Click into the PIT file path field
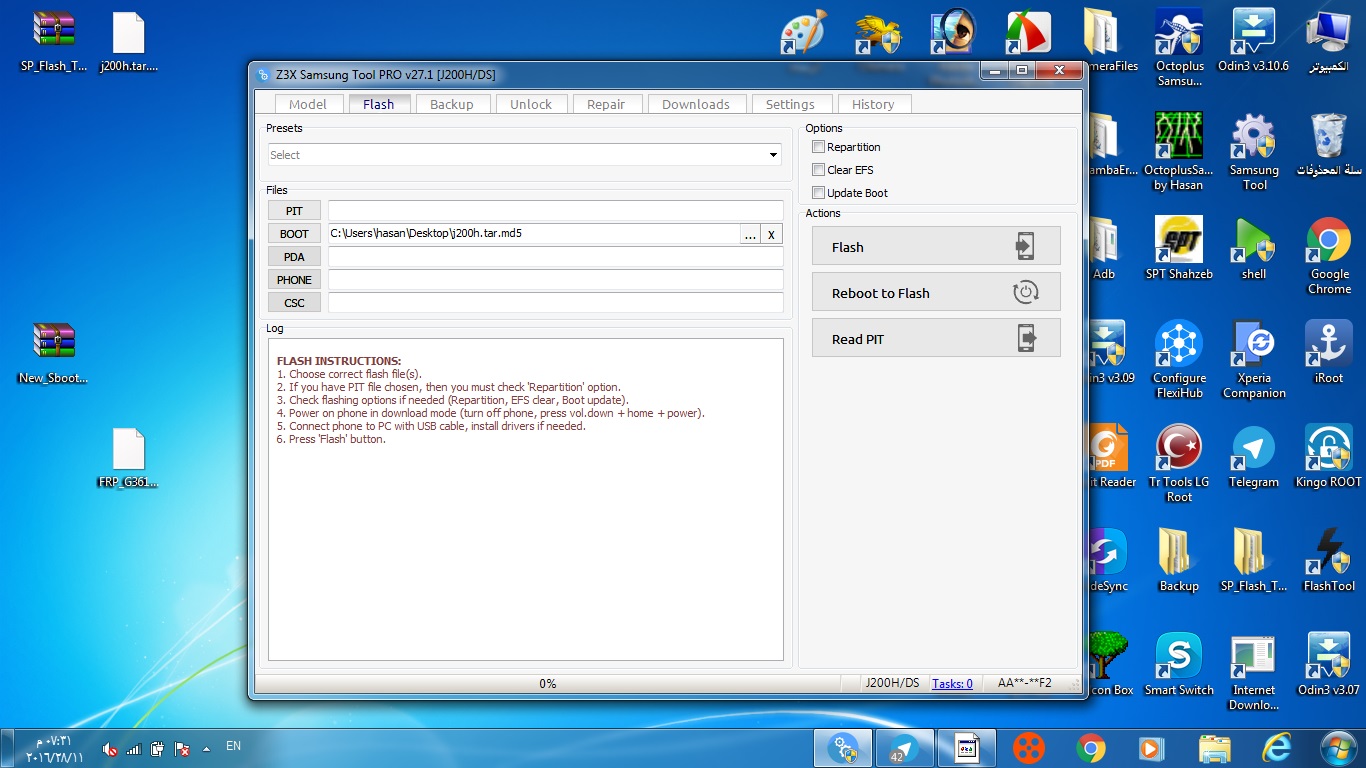The width and height of the screenshot is (1366, 768). [x=555, y=211]
